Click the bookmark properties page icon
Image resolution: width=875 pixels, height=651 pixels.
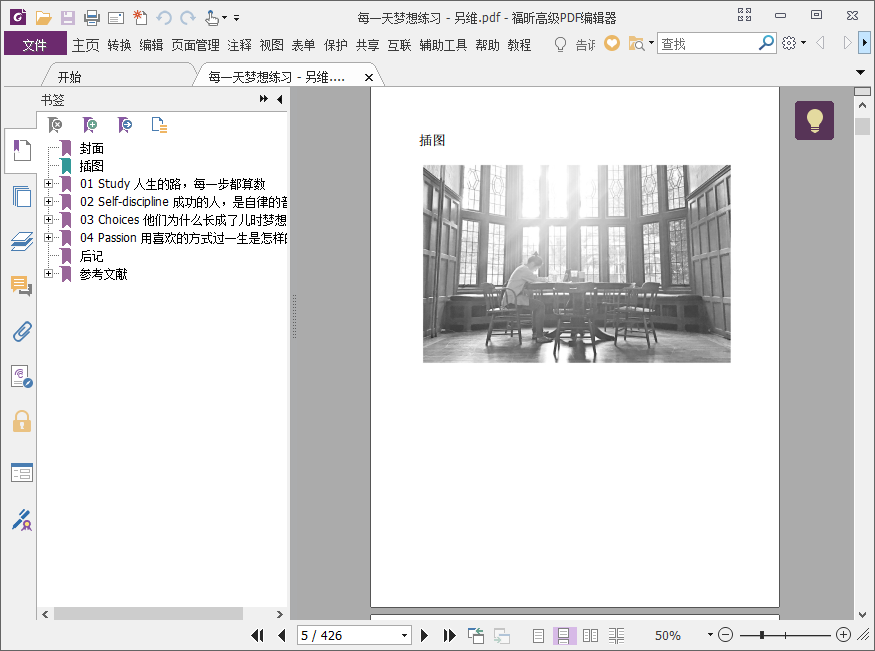coord(159,125)
